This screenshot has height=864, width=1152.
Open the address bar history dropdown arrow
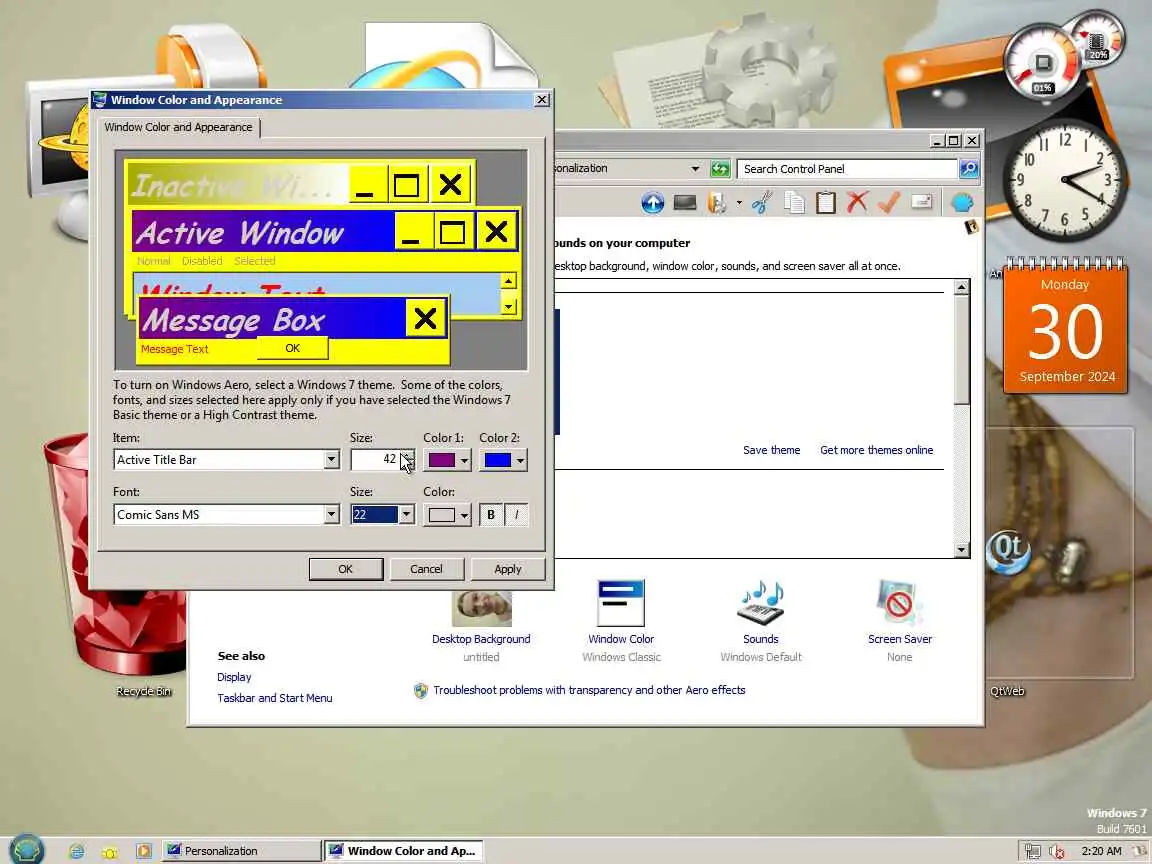[695, 169]
